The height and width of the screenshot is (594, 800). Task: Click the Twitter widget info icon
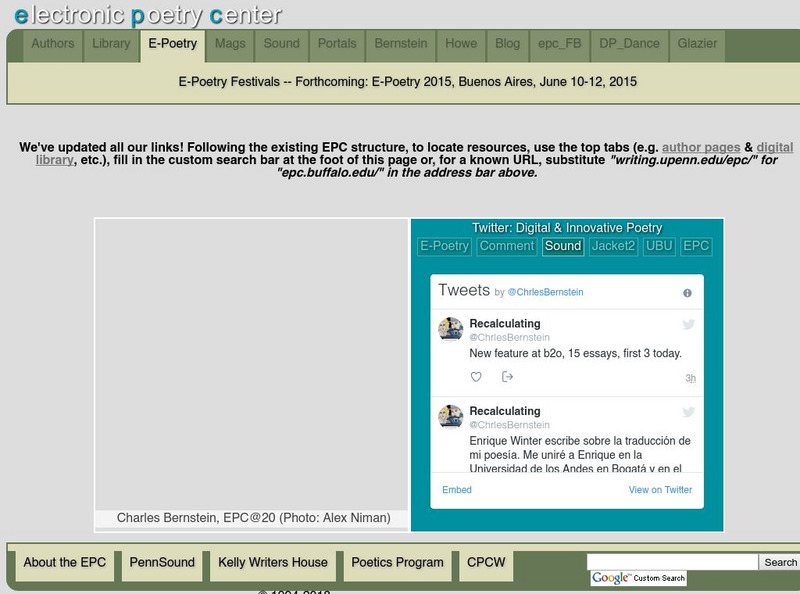pos(687,293)
